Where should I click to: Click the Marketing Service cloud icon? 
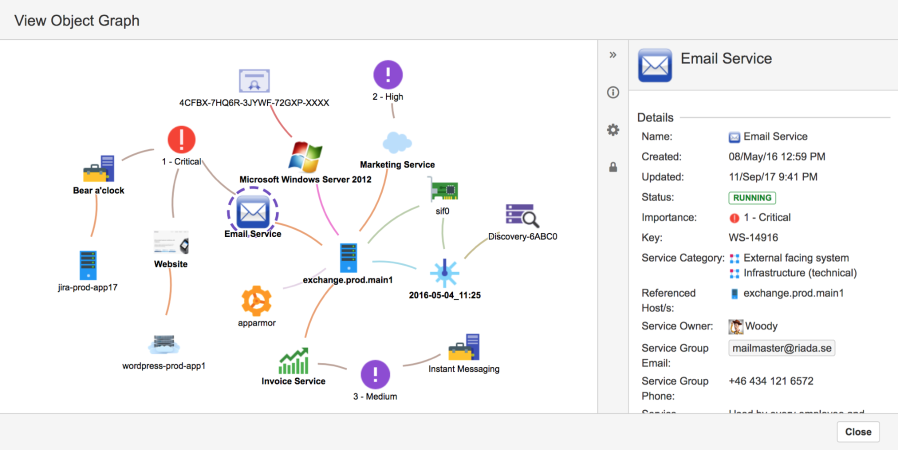pos(397,143)
